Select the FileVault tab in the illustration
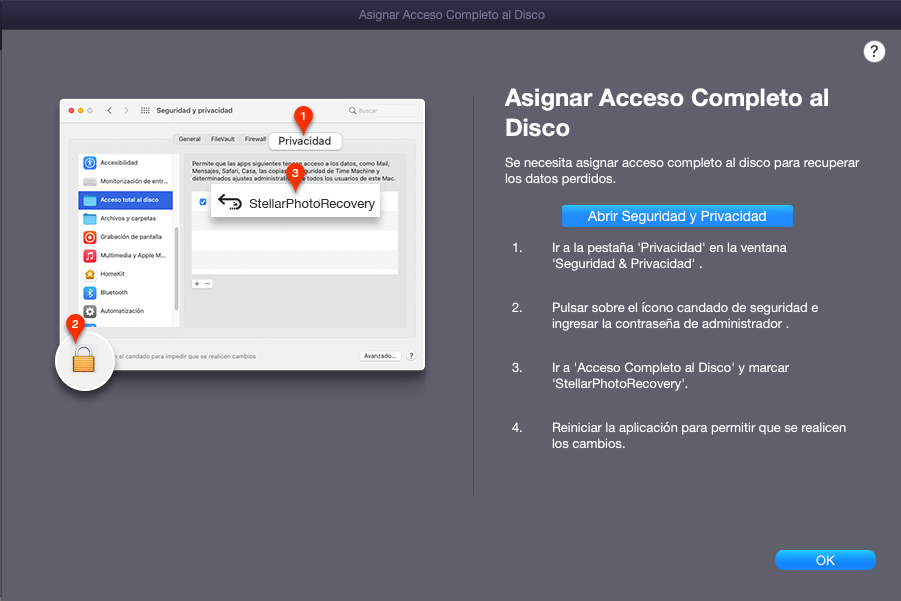The width and height of the screenshot is (901, 601). [x=223, y=139]
